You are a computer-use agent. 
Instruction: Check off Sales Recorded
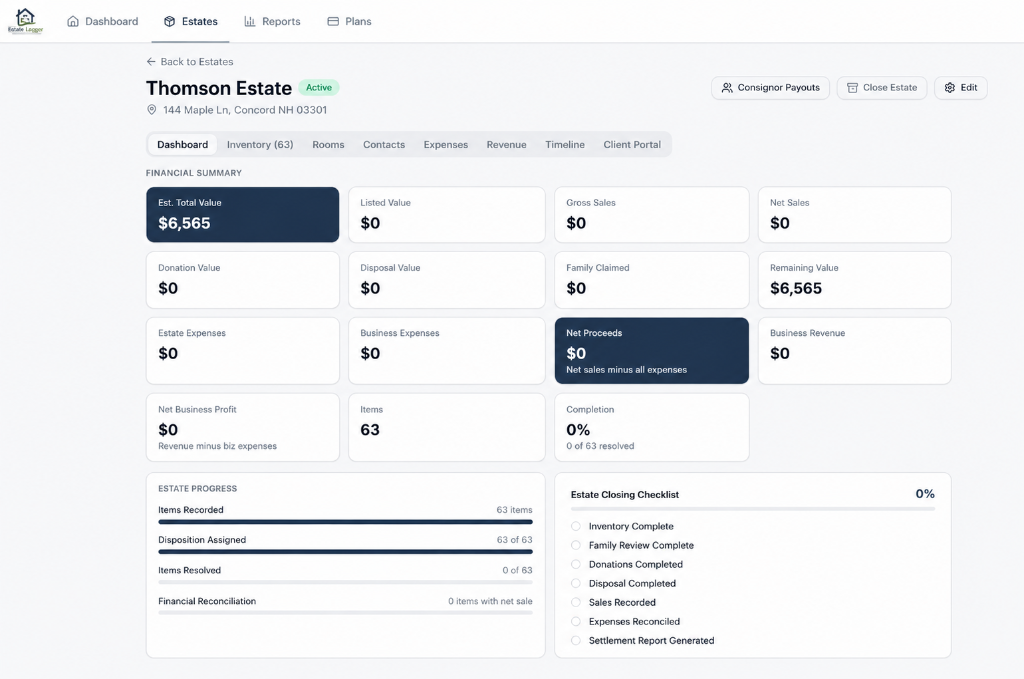tap(575, 602)
